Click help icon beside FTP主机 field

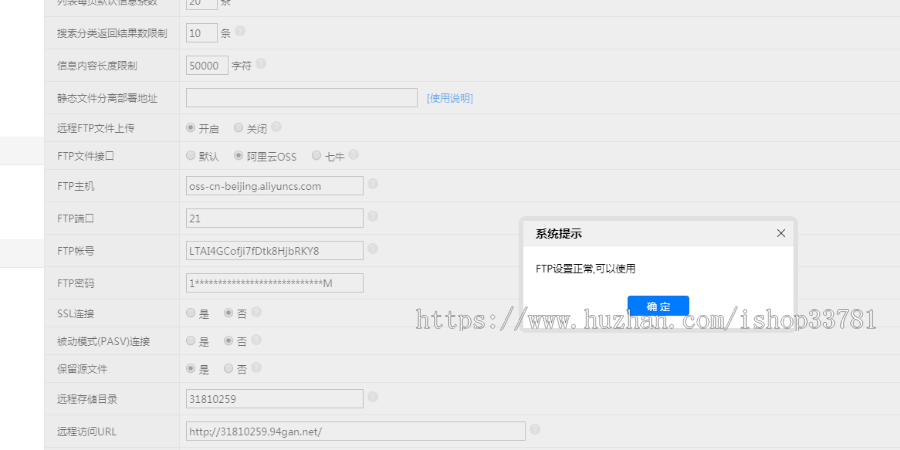pos(373,184)
